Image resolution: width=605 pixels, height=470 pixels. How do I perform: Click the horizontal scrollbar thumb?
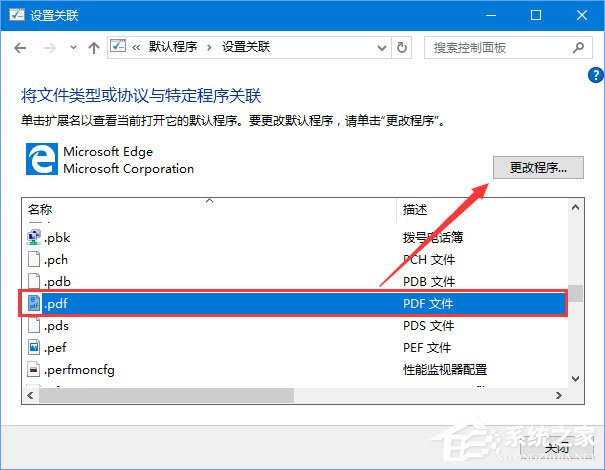166,396
